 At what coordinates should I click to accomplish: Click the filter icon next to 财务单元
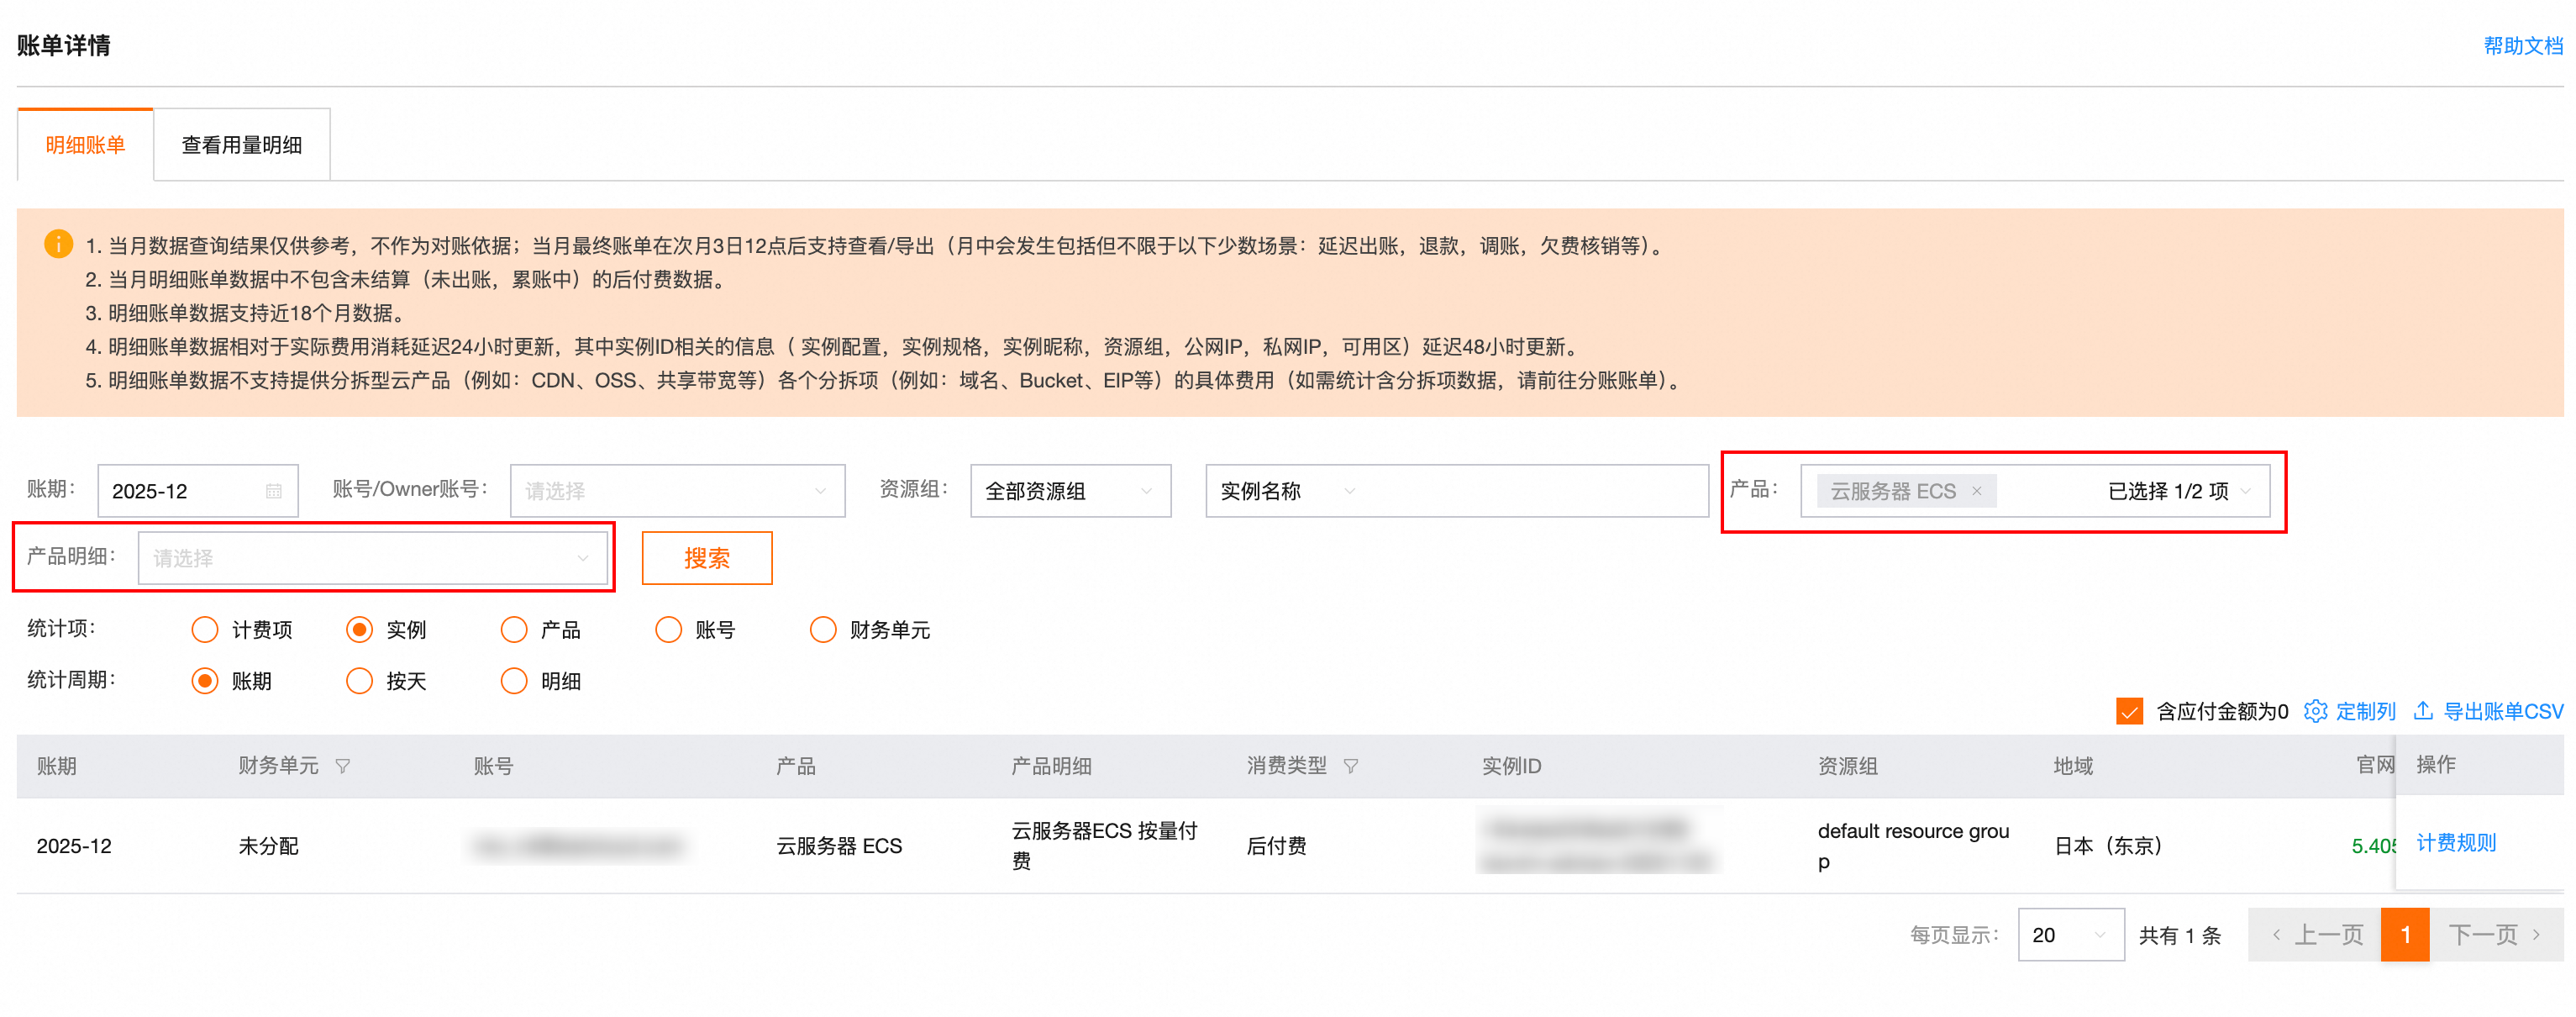tap(343, 766)
